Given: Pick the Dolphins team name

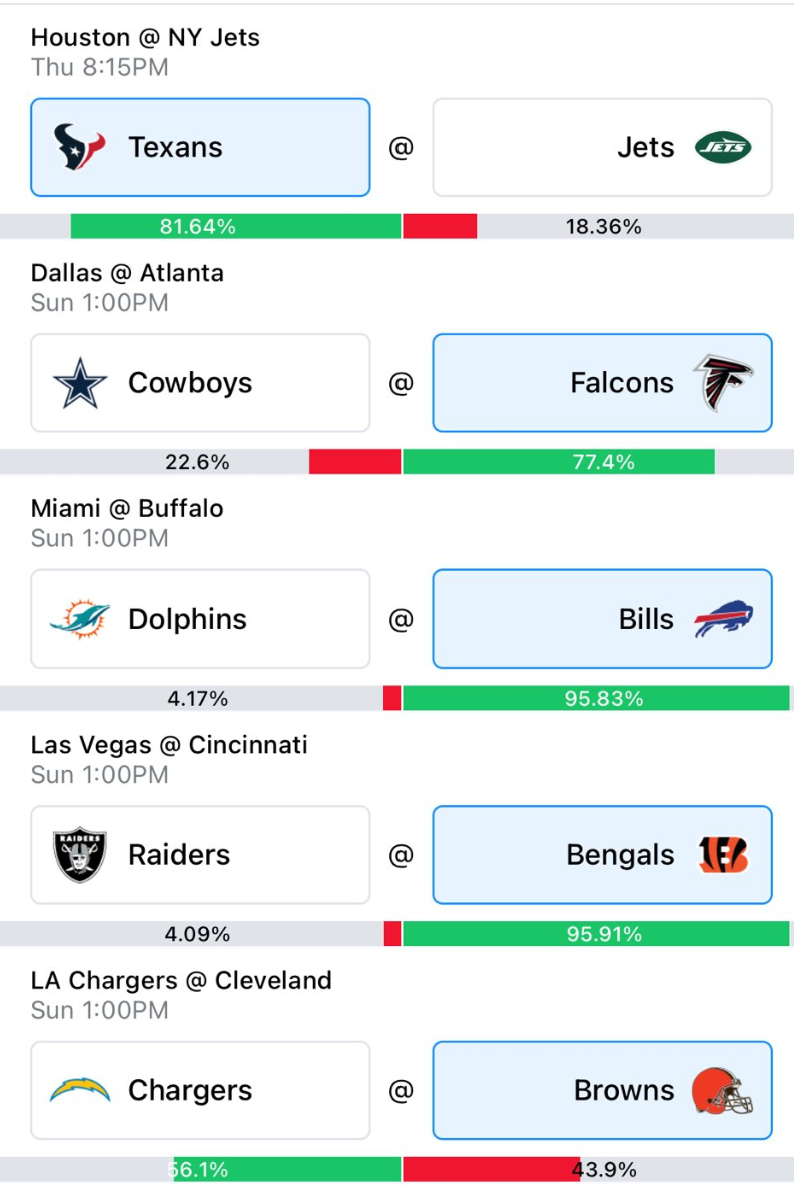Looking at the screenshot, I should (x=187, y=619).
